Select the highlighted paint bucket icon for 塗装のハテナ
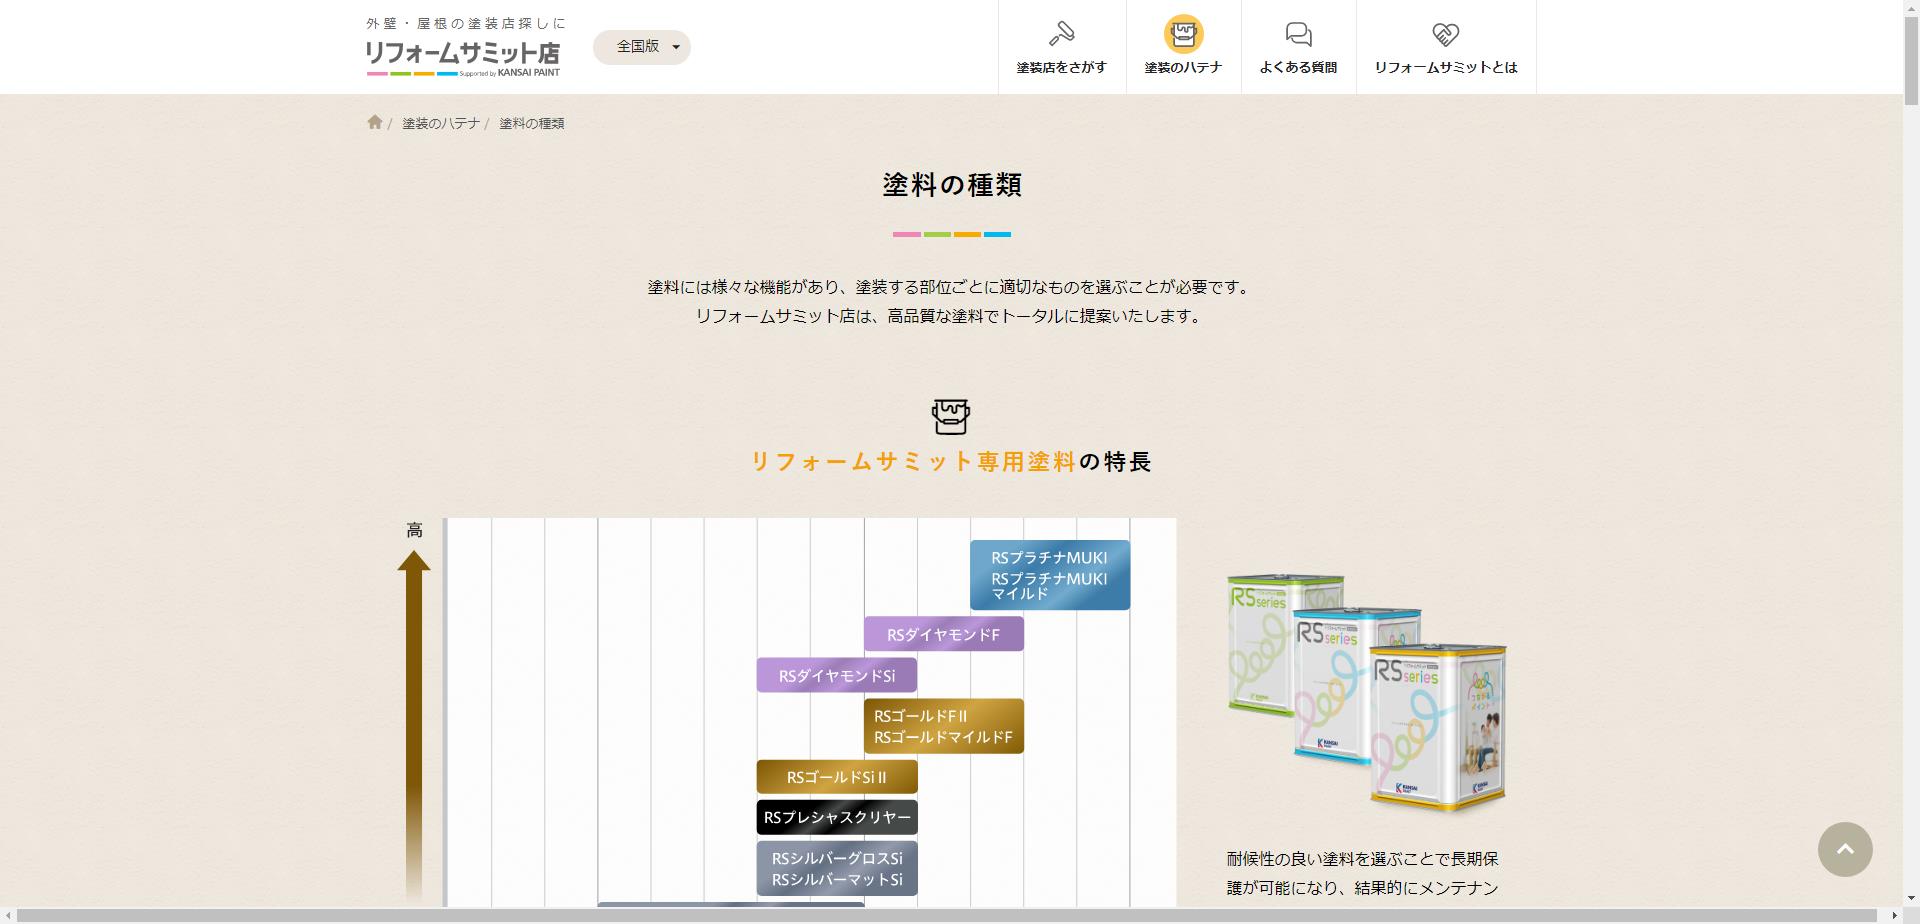 pos(1184,32)
